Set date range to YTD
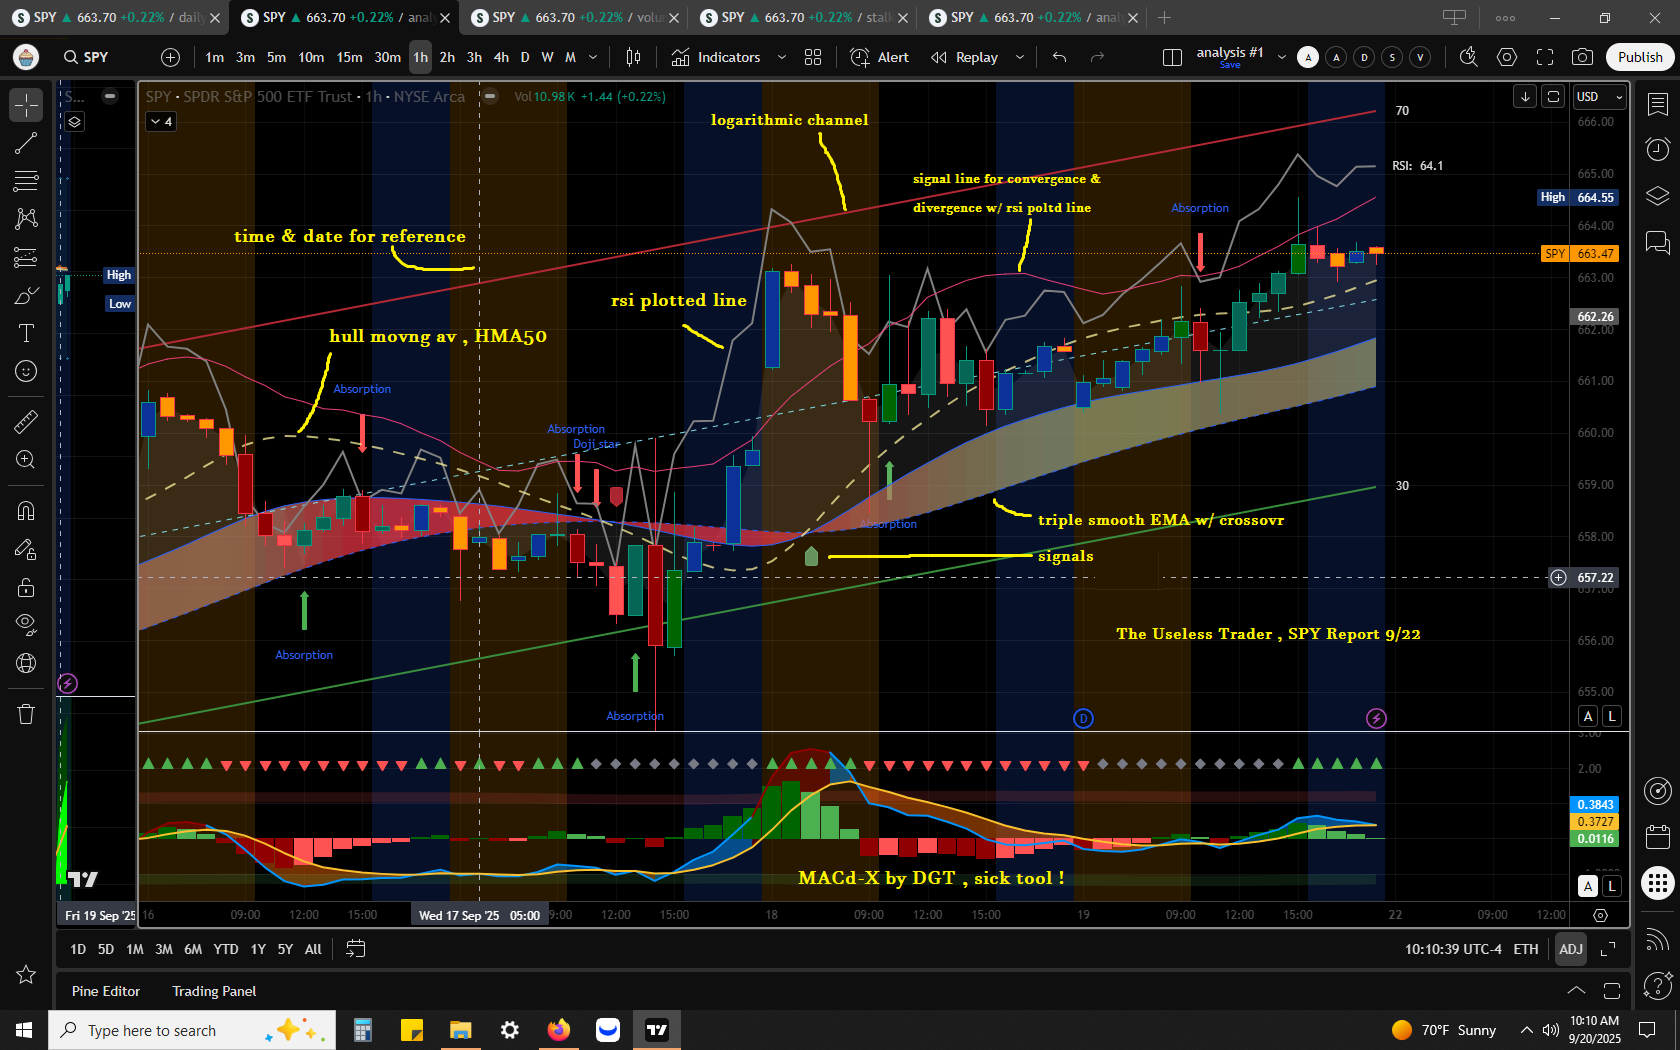The height and width of the screenshot is (1050, 1680). click(x=226, y=949)
